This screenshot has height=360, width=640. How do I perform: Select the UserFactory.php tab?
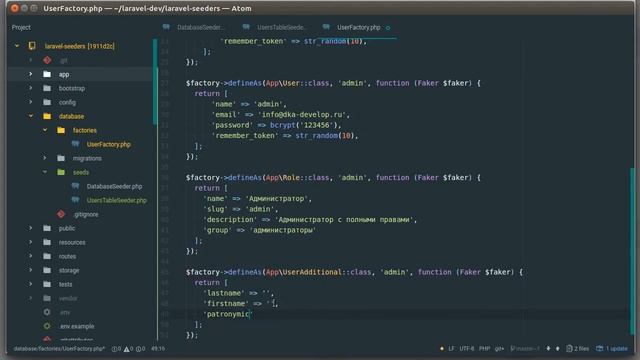tap(358, 27)
